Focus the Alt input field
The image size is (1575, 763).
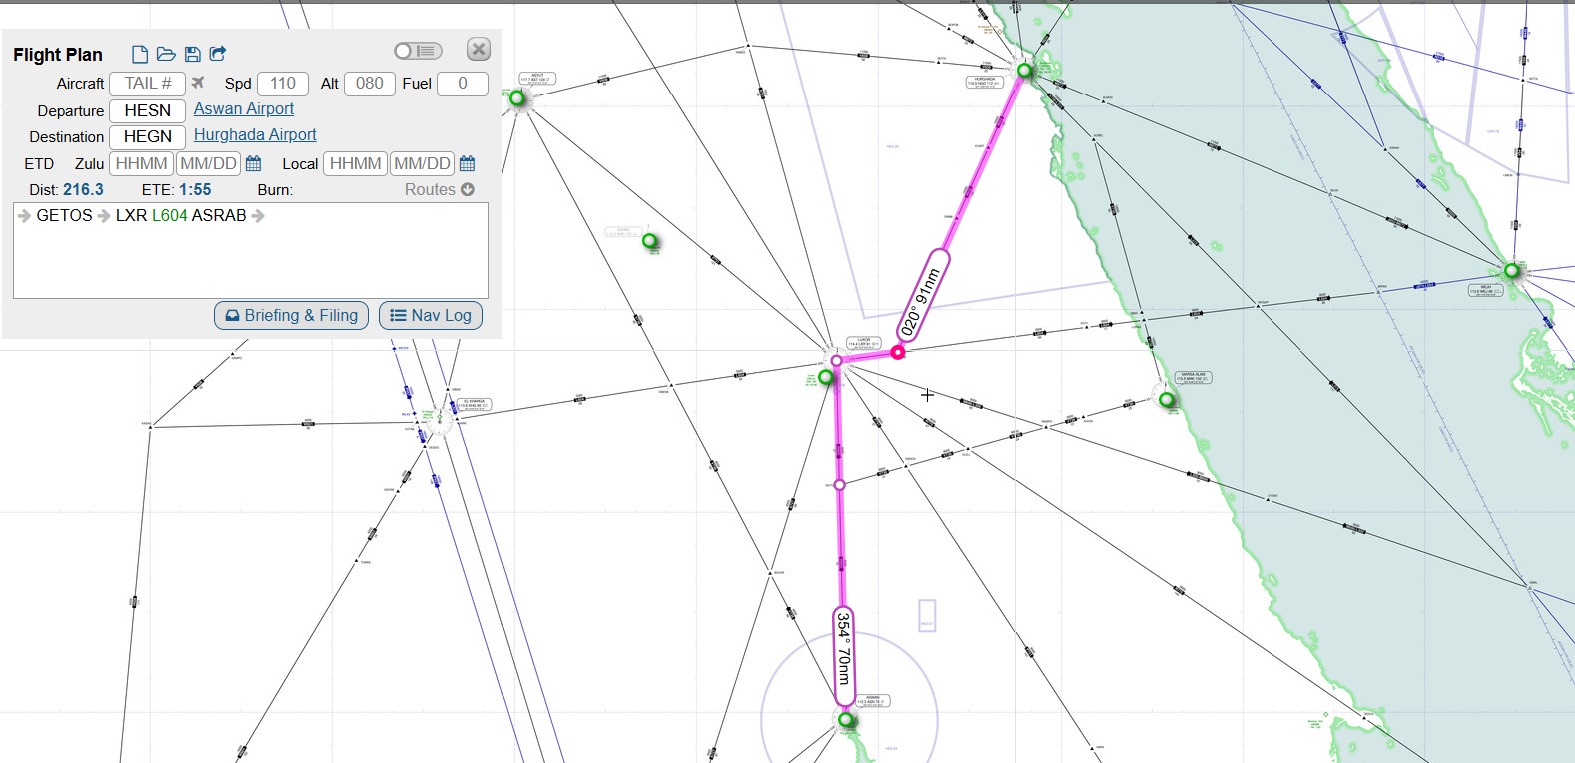coord(369,84)
